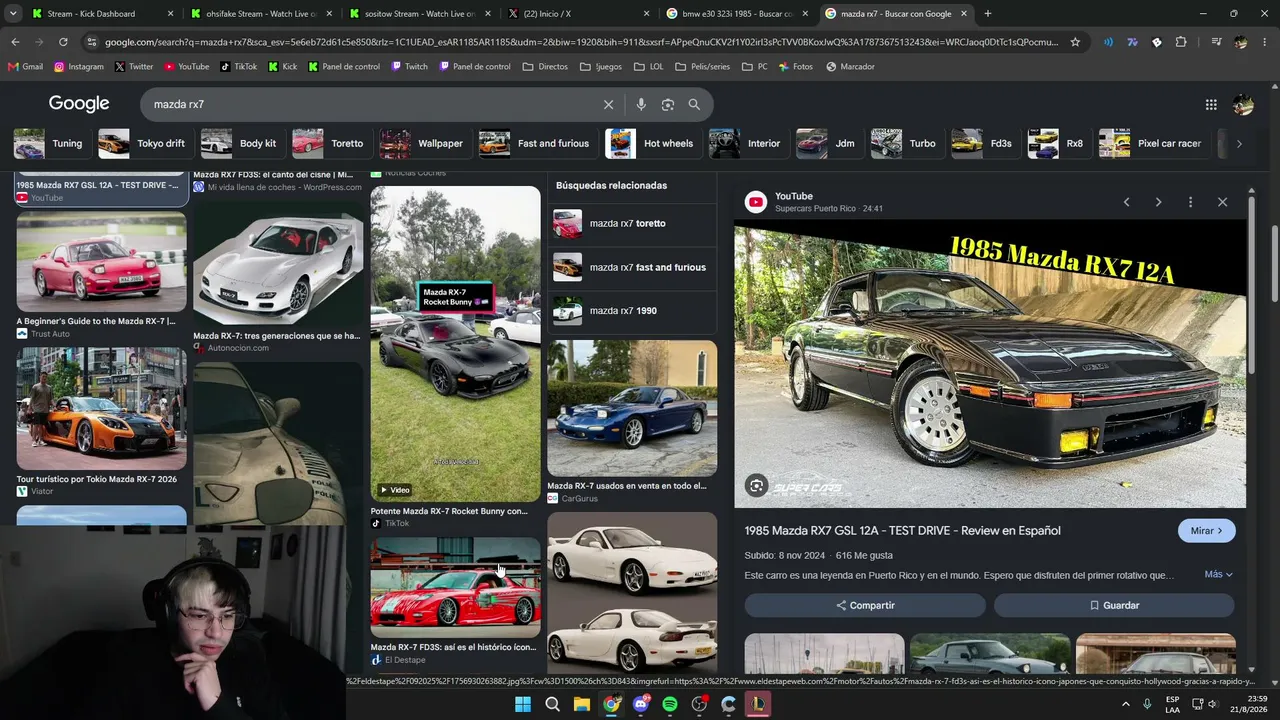Switch to the bmw e30 323i 1985 tab

pos(738,14)
